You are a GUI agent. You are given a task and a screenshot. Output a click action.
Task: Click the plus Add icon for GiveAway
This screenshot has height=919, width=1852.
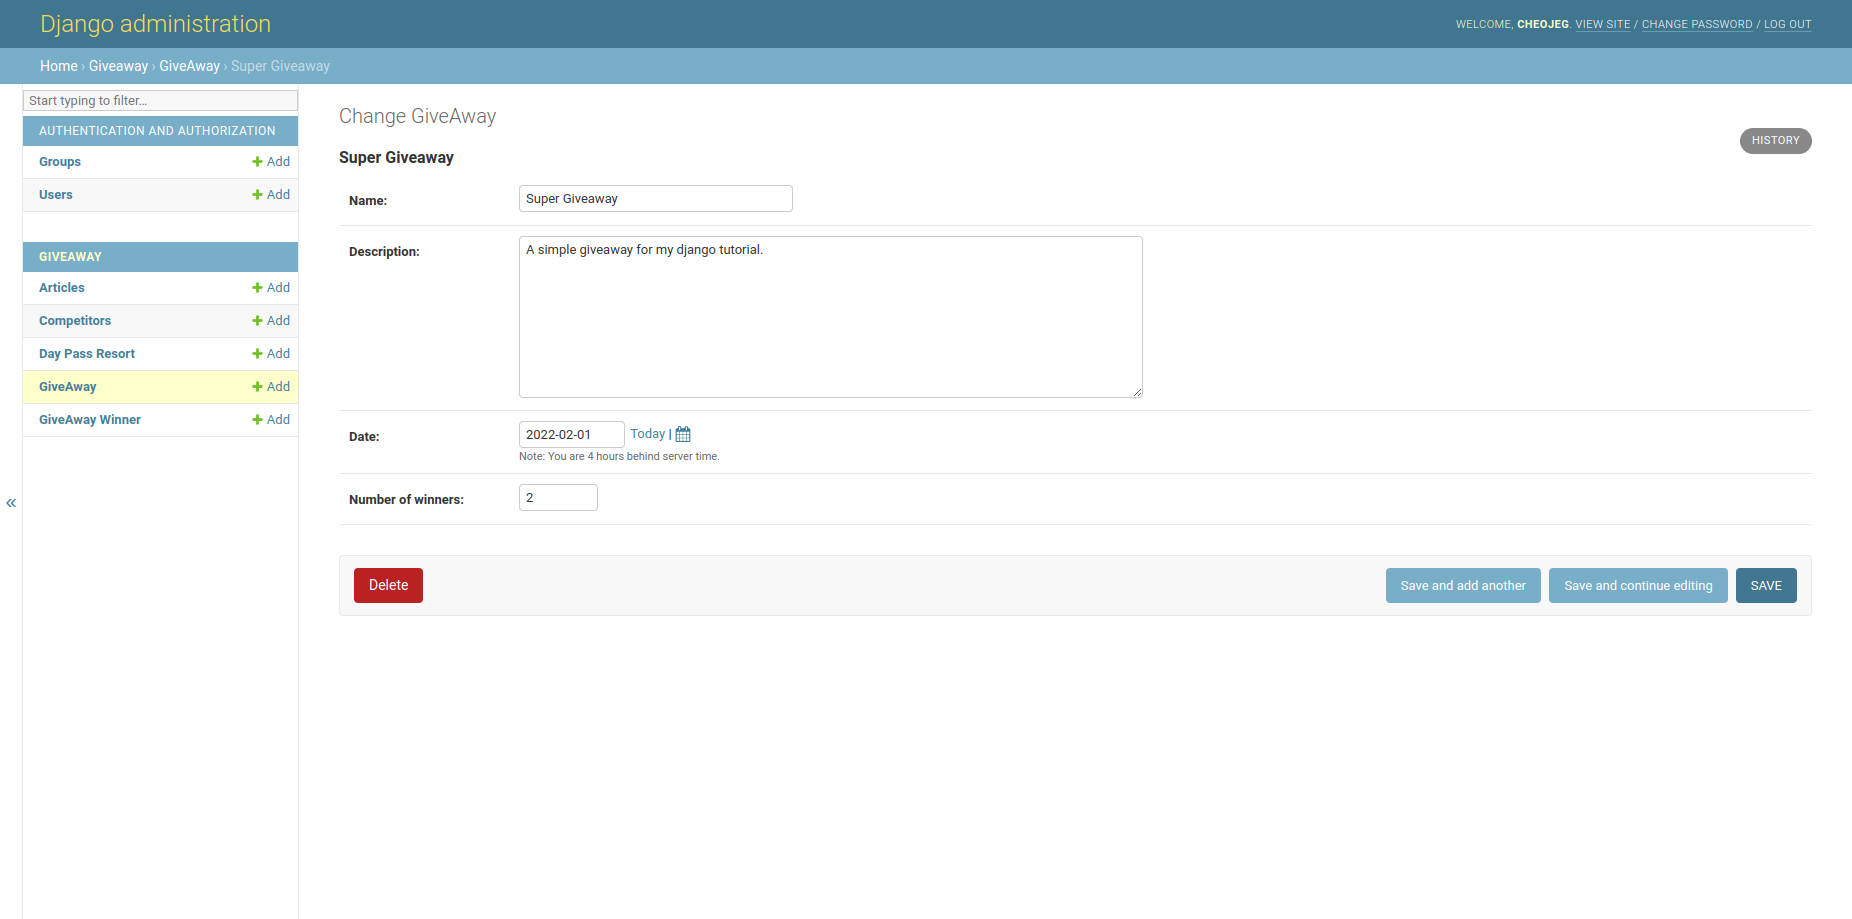(x=258, y=387)
